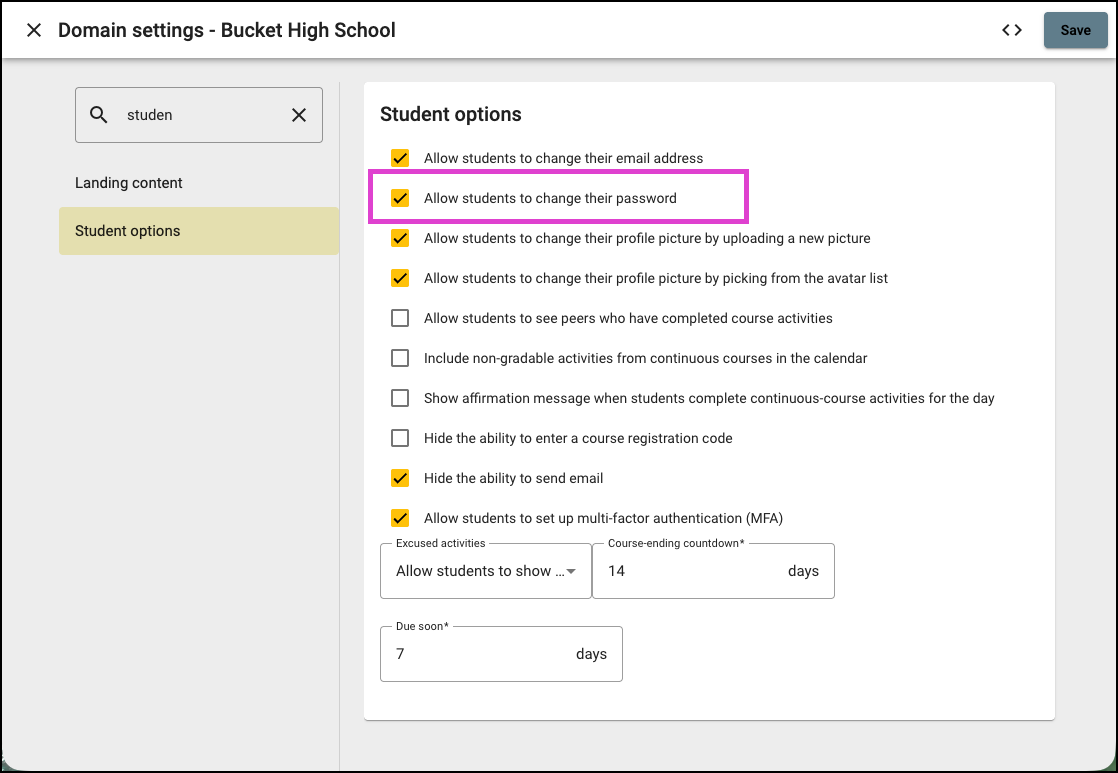Enable non-gradable activities in calendar
This screenshot has height=773, width=1118.
(400, 358)
